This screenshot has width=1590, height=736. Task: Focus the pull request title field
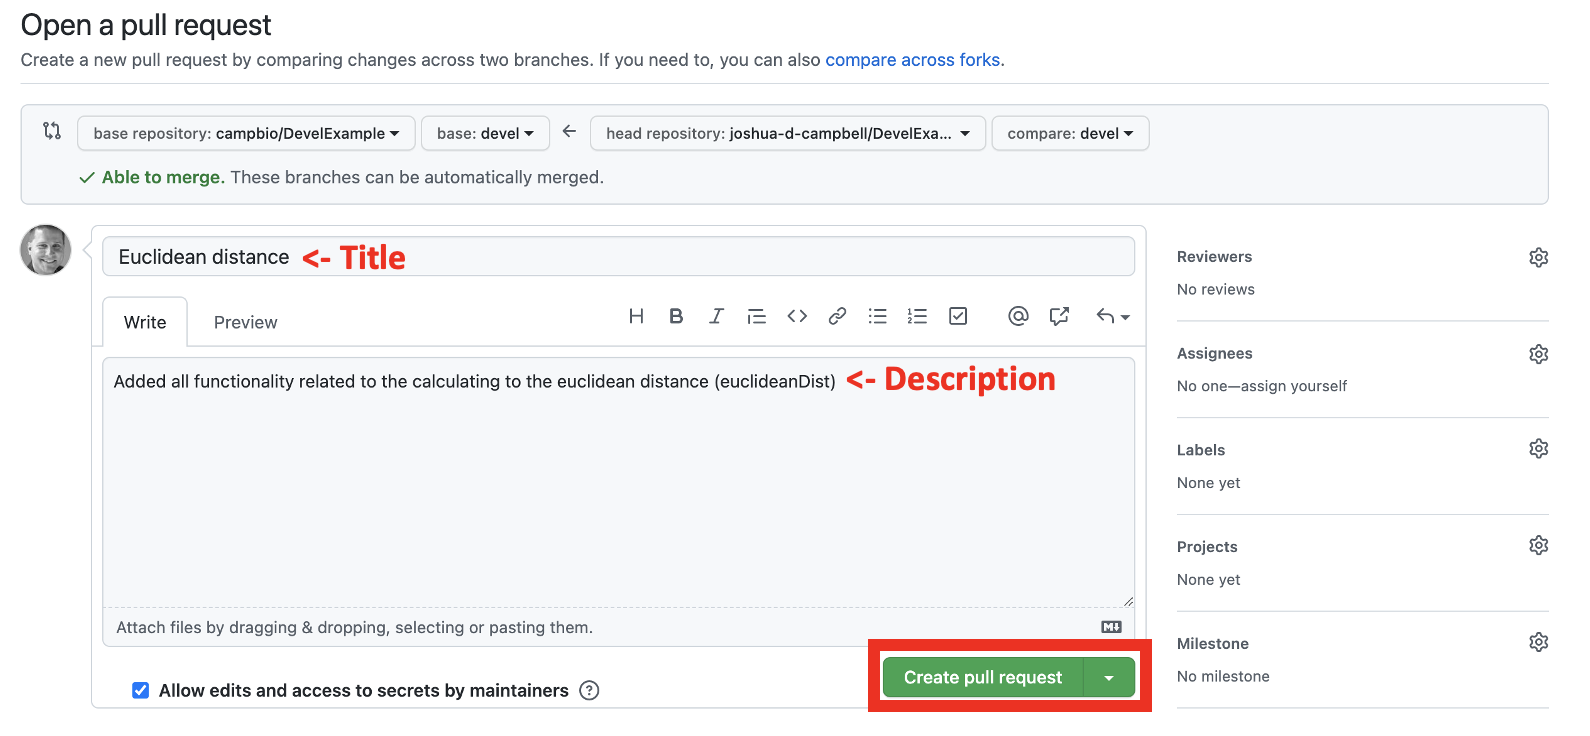[x=618, y=257]
